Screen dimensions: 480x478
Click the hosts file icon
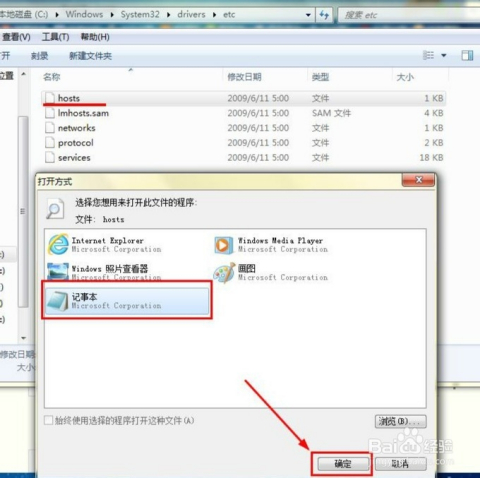[50, 98]
